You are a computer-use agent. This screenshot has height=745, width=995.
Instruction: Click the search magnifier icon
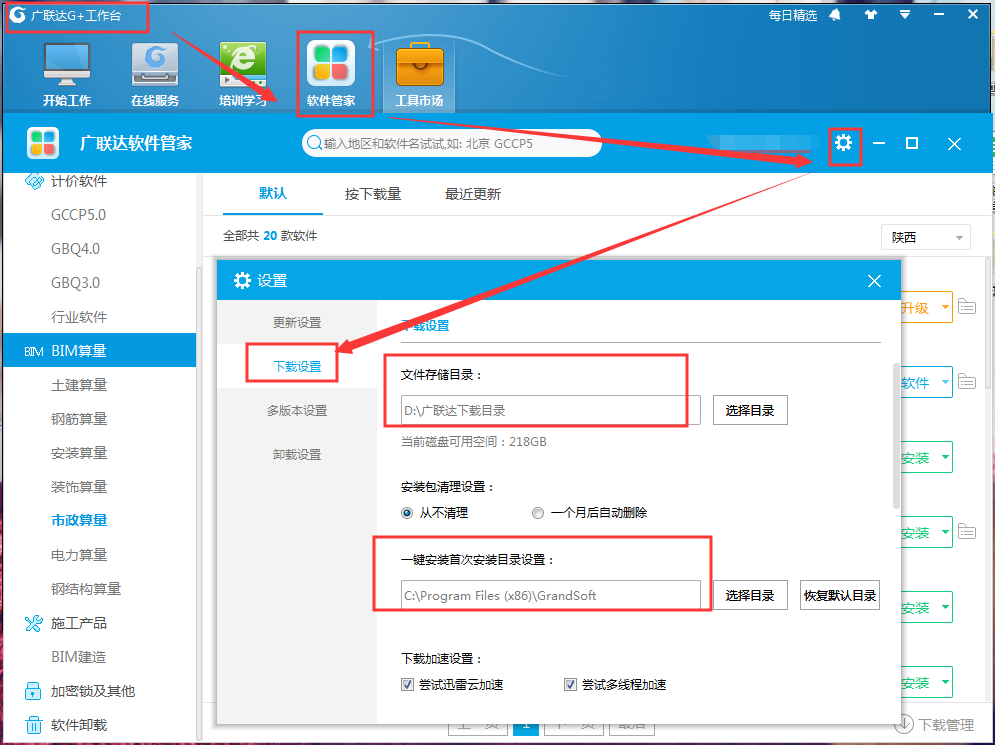tap(313, 143)
